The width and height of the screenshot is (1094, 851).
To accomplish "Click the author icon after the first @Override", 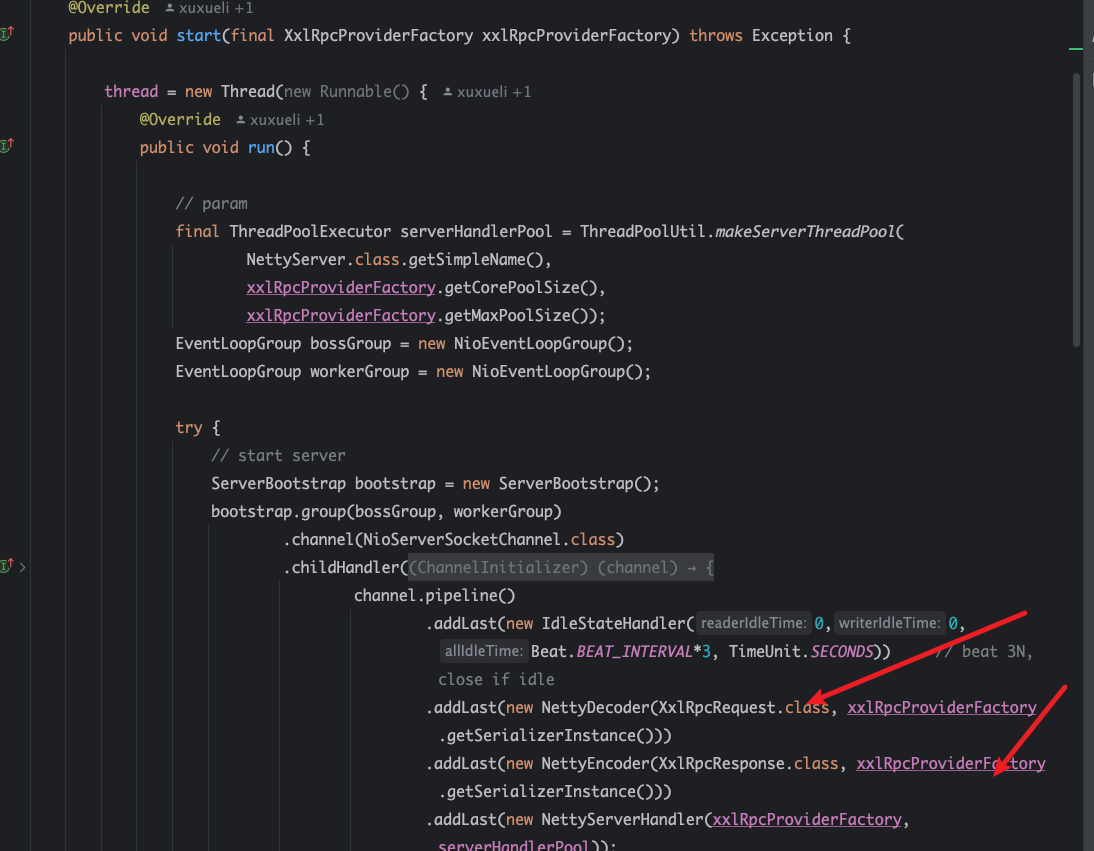I will pos(169,8).
